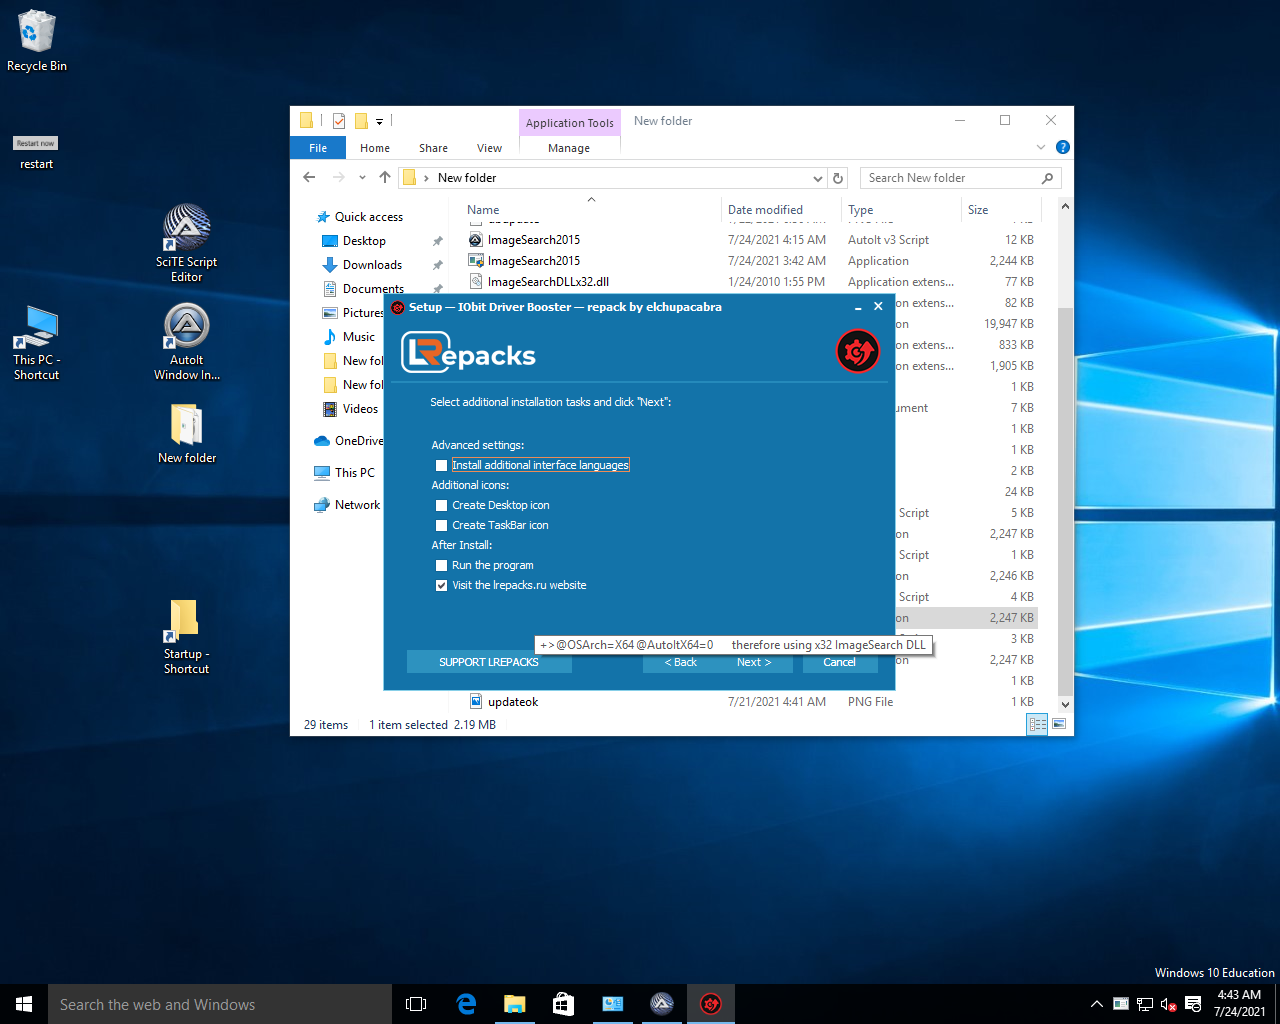The width and height of the screenshot is (1280, 1024).
Task: Select the This PC - Shortcut desktop icon
Action: [x=37, y=342]
